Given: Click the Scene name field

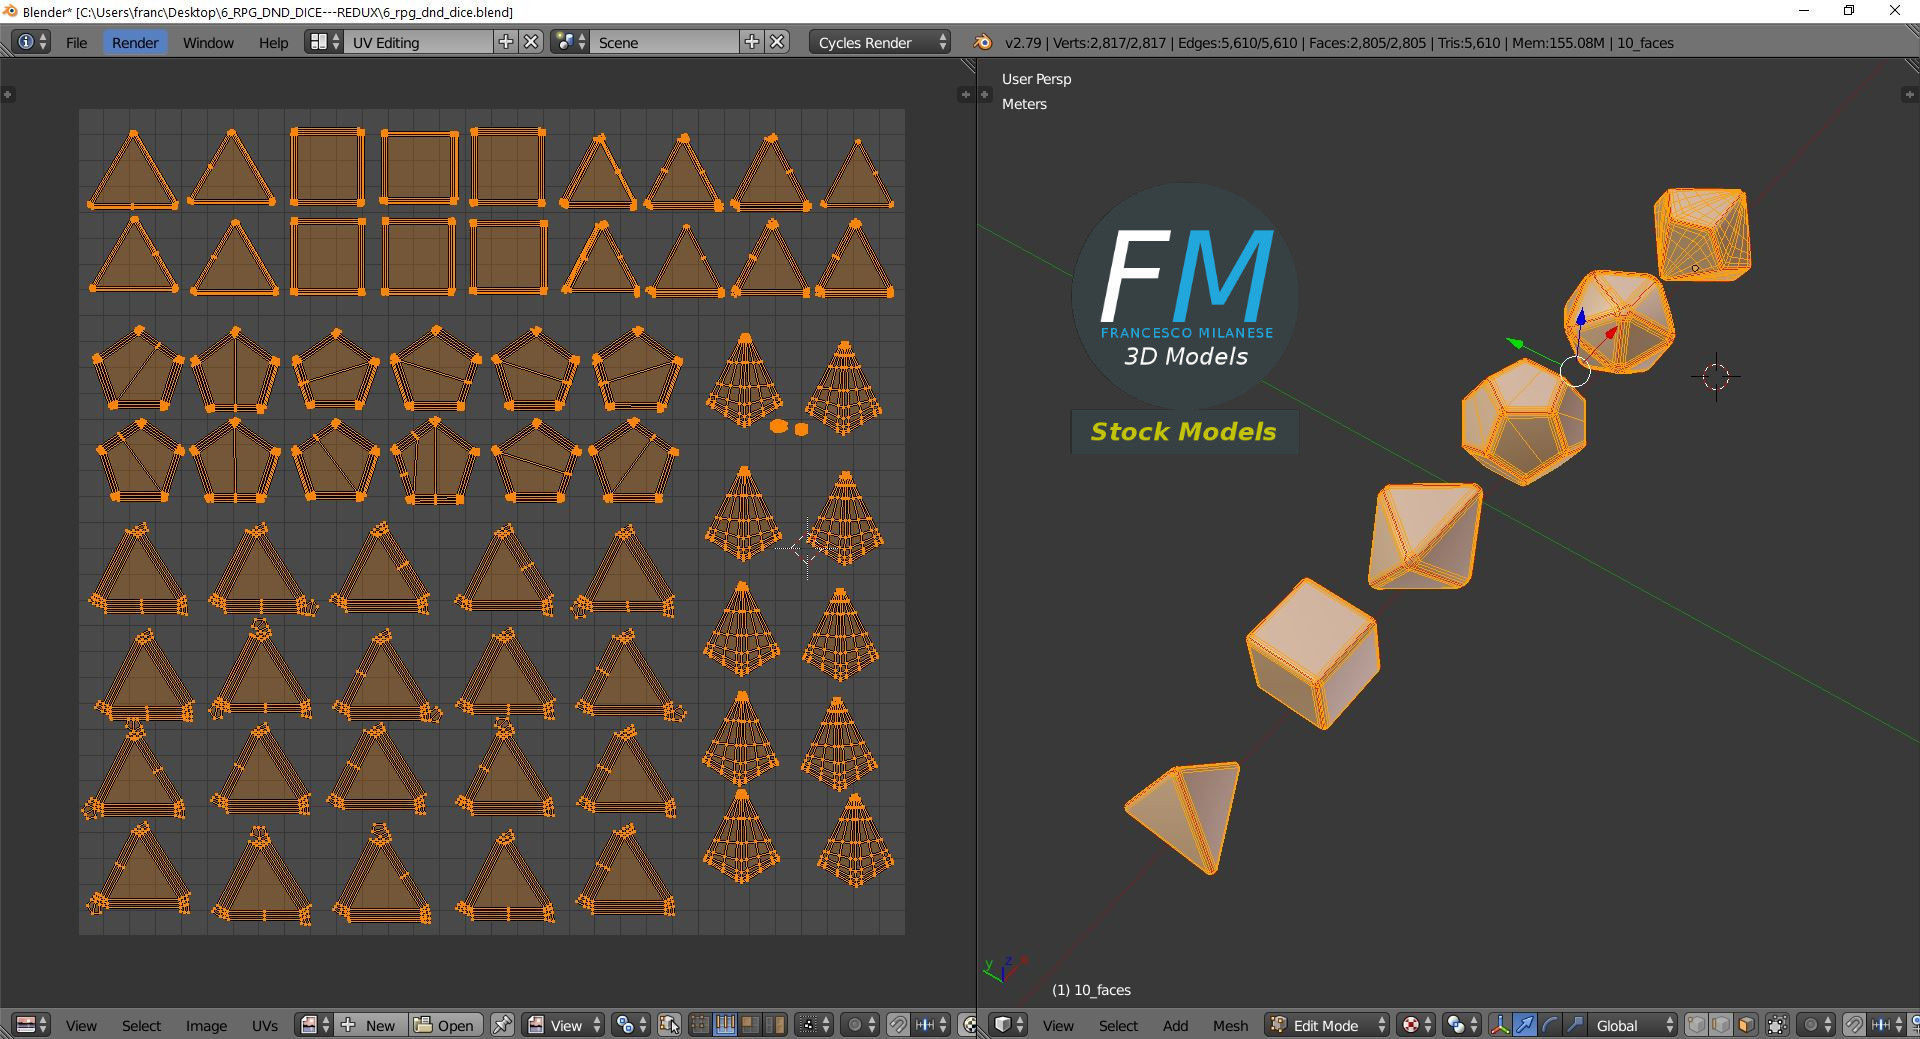Looking at the screenshot, I should click(665, 42).
